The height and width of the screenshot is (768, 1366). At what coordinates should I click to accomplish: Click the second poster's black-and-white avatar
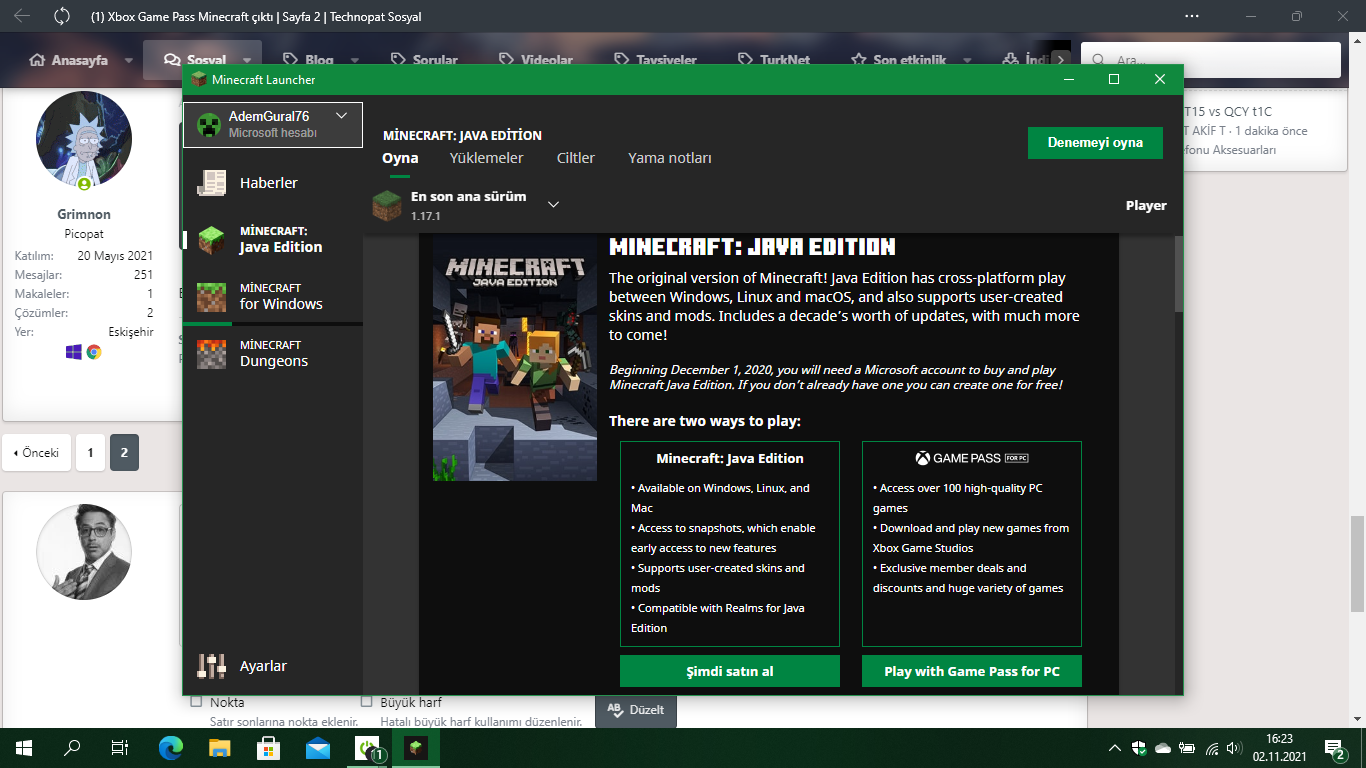pos(84,552)
